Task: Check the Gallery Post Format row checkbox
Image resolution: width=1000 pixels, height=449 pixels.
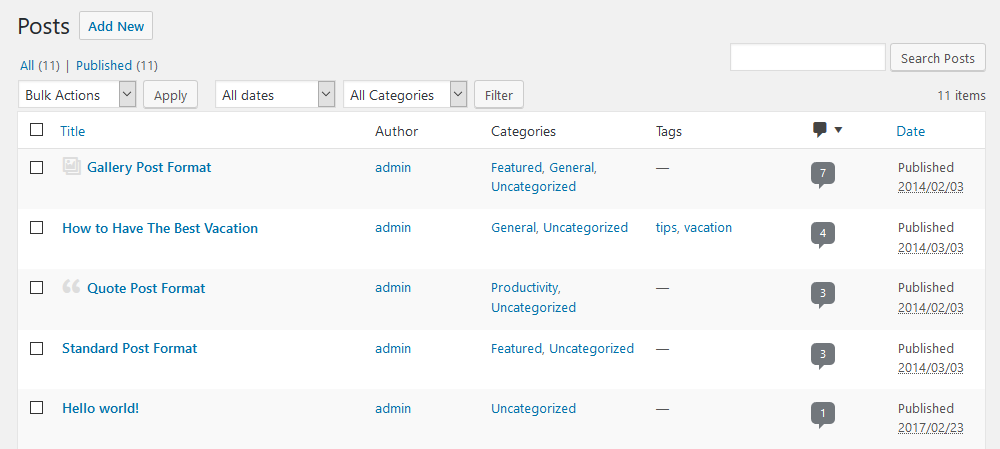Action: [x=36, y=167]
